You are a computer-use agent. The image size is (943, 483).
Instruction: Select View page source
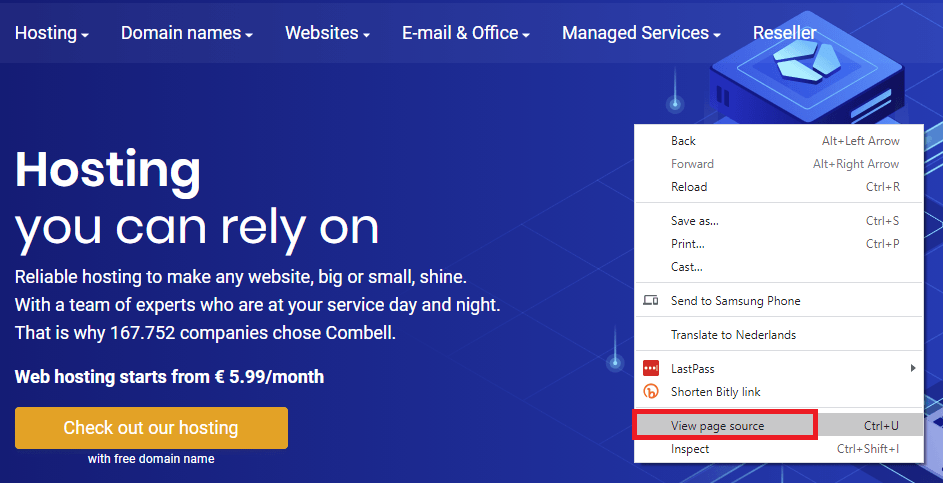point(779,426)
